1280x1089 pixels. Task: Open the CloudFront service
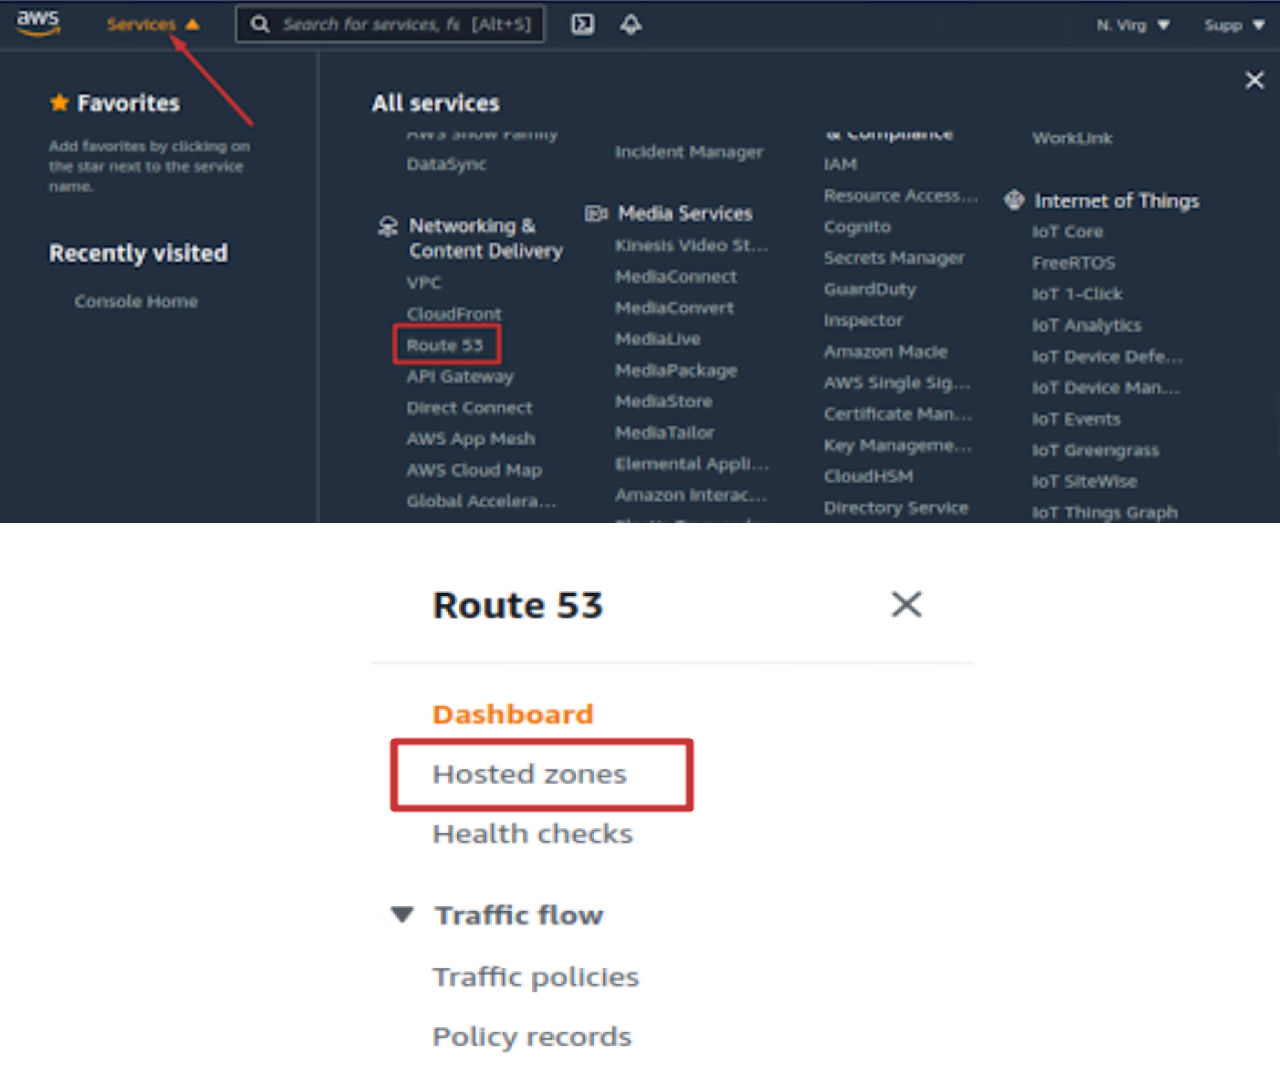pos(454,314)
